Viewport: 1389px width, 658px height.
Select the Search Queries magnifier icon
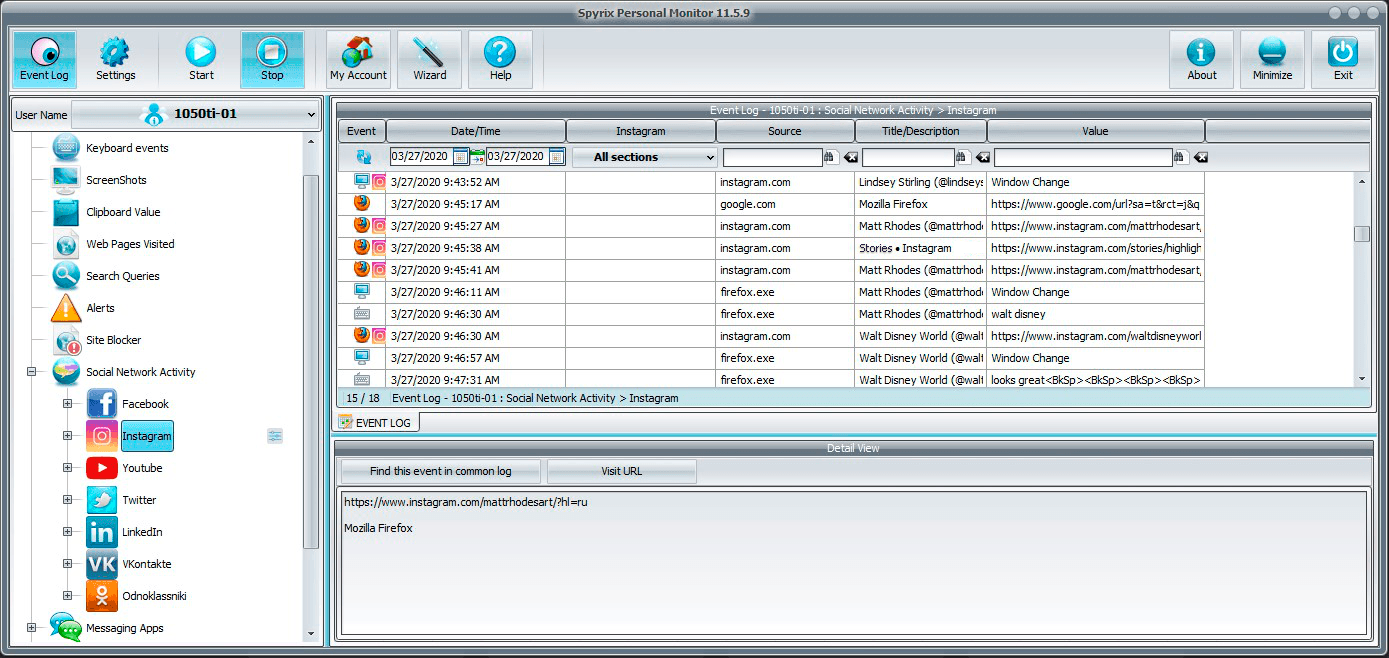point(66,276)
